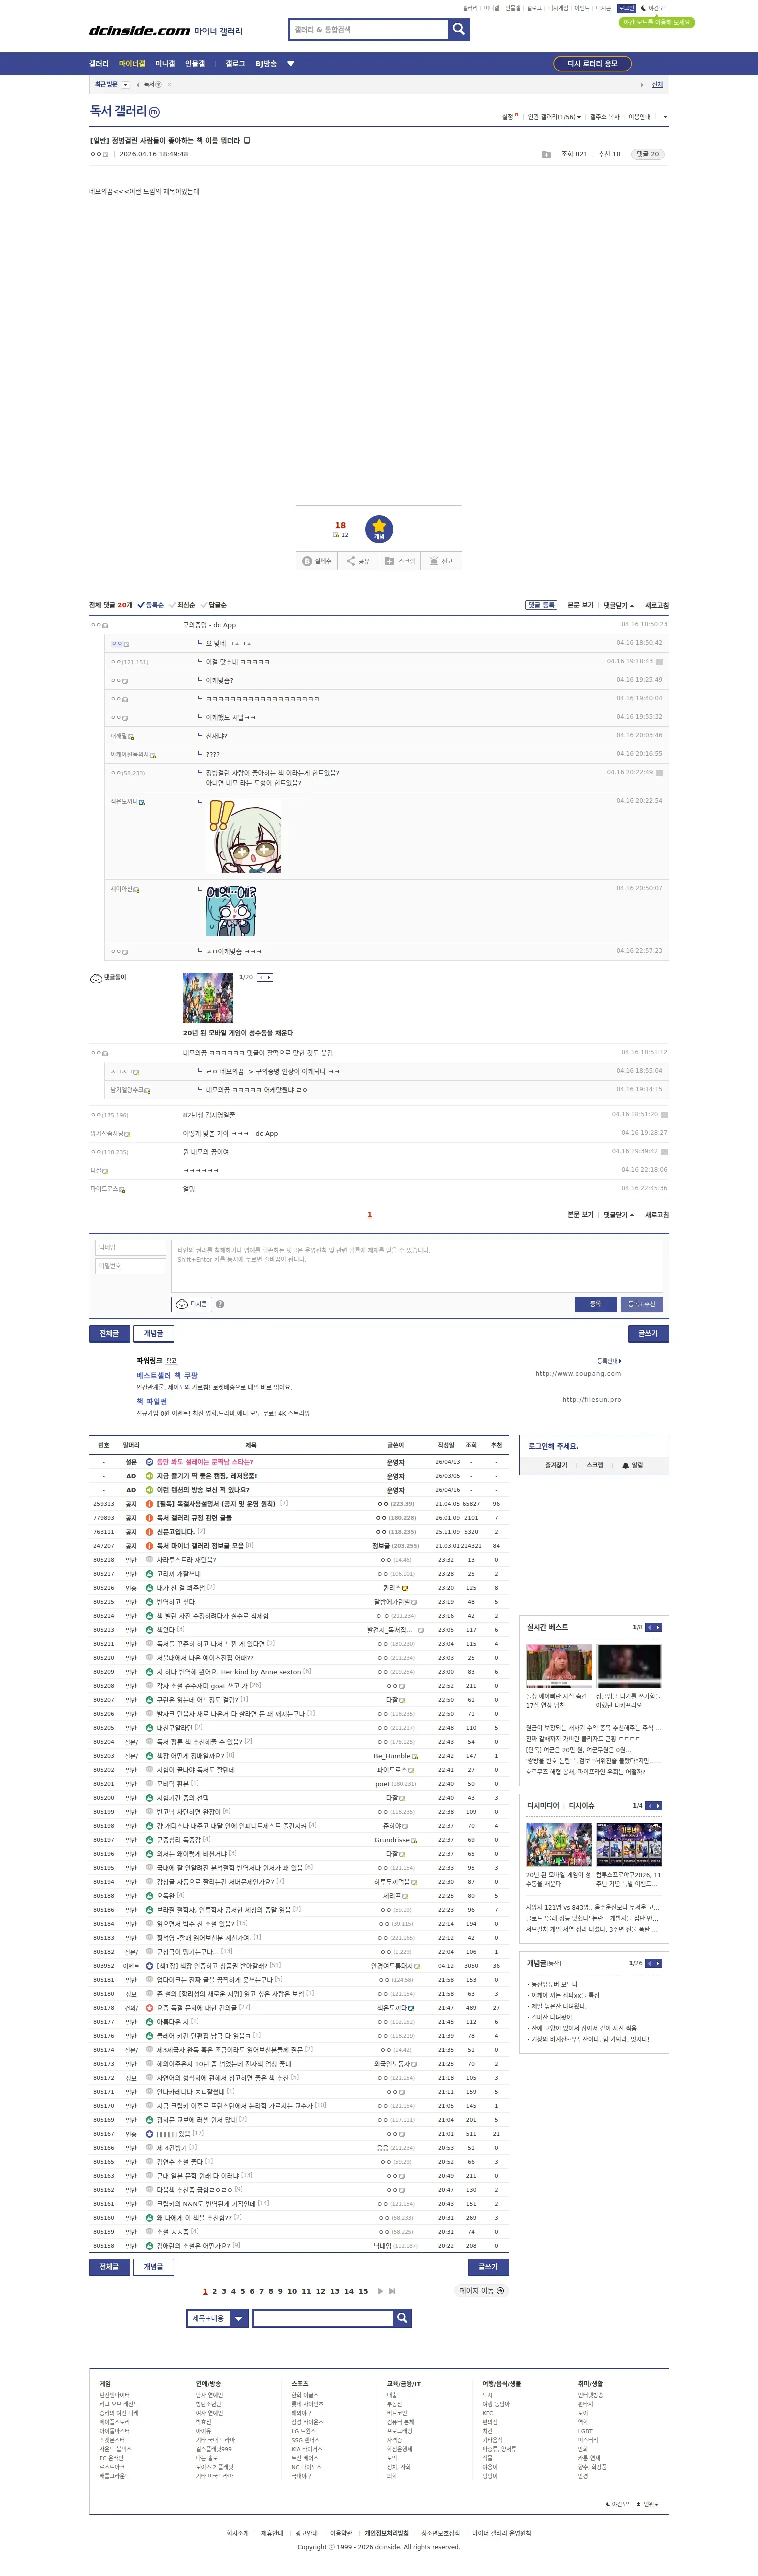Expand the top navigation dropdown arrow after BJ방송
The height and width of the screenshot is (2576, 758).
(291, 64)
